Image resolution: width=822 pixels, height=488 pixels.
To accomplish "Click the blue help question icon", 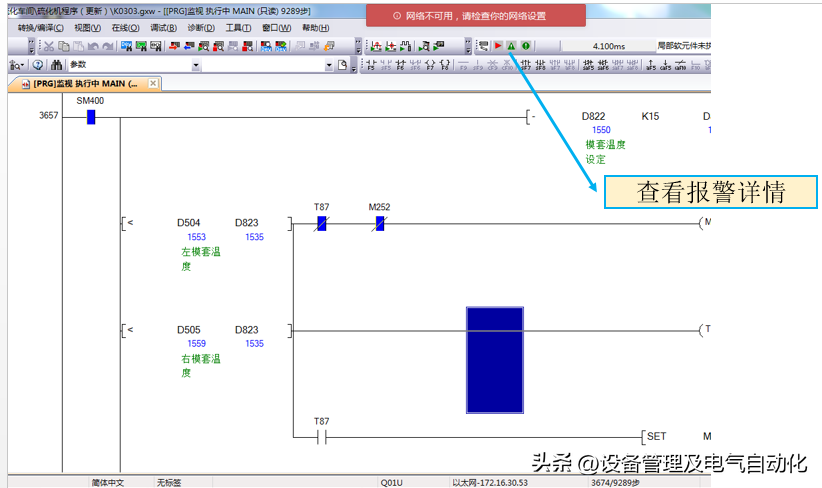I will (x=39, y=65).
